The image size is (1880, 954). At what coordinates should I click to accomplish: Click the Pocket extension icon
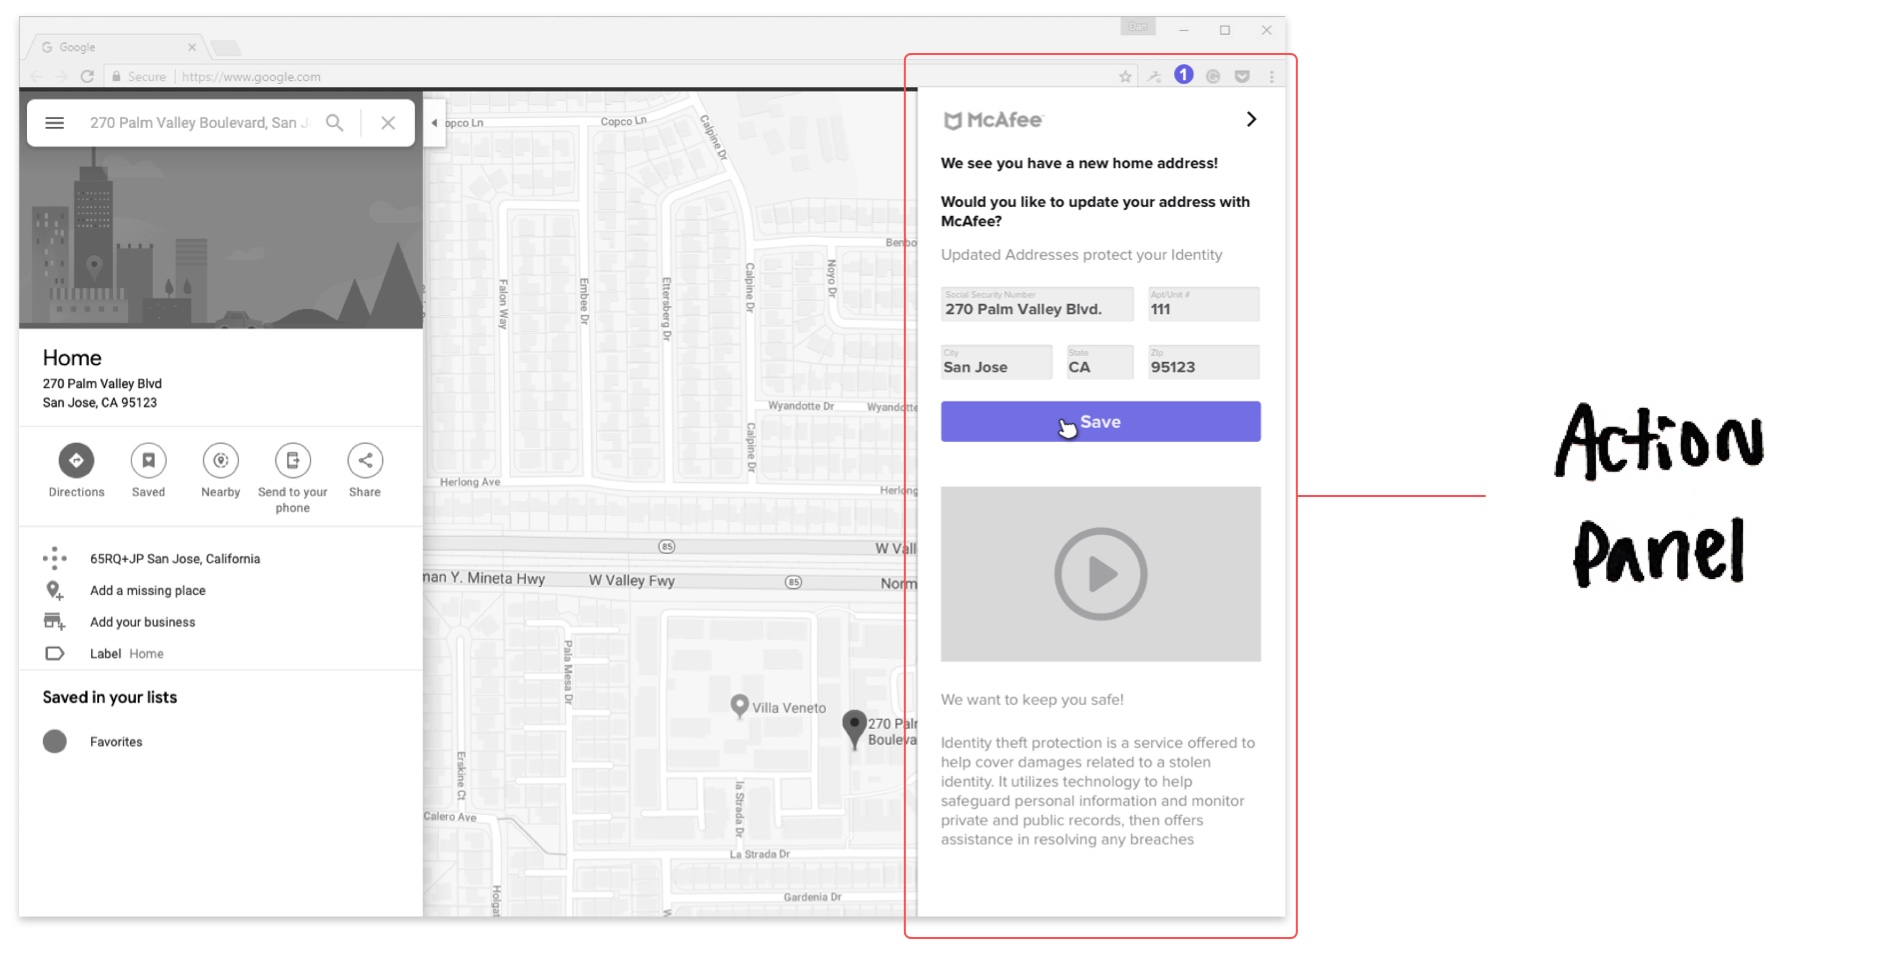(x=1242, y=77)
